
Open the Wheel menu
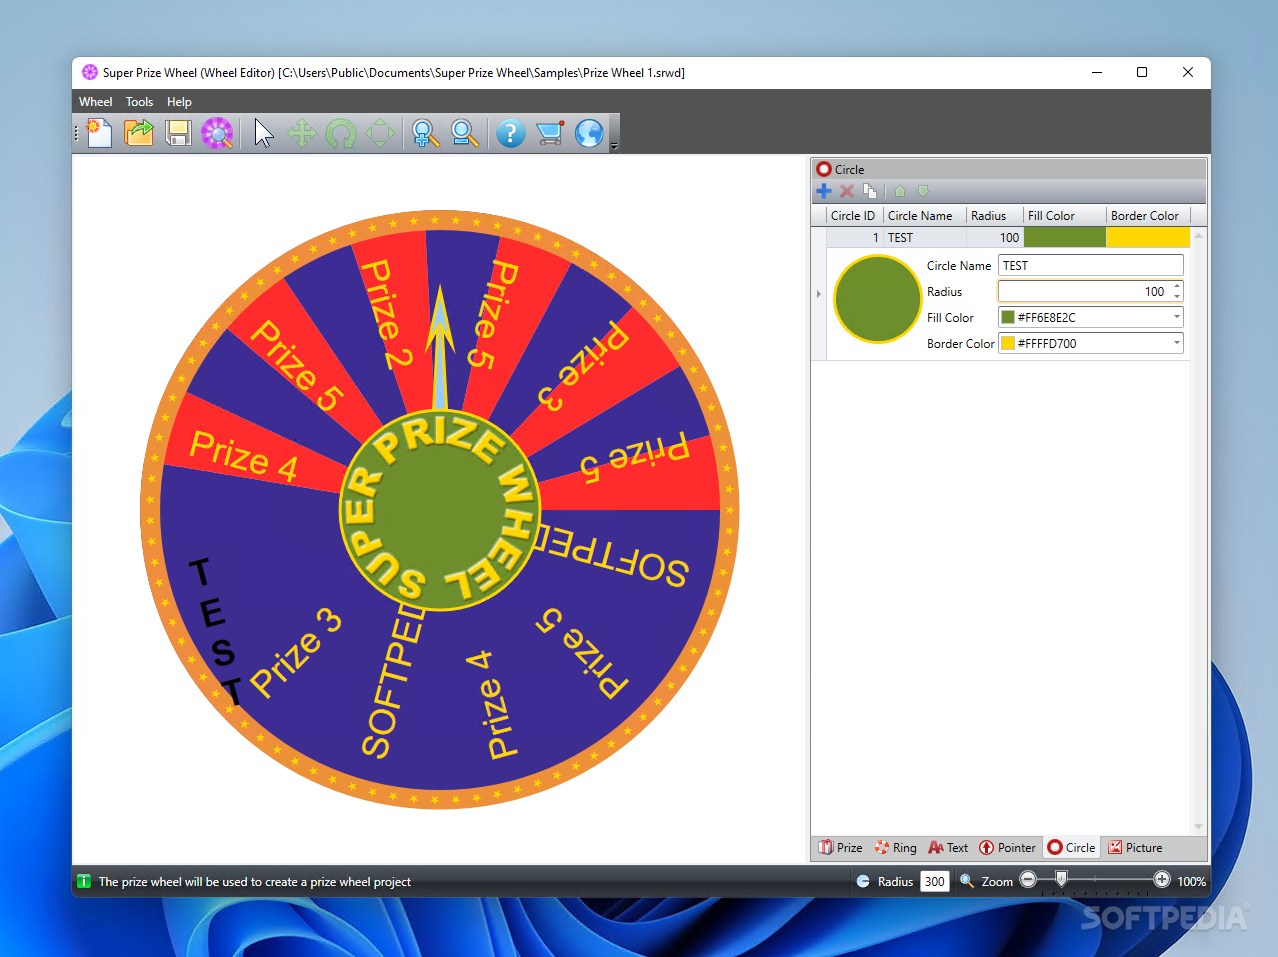coord(96,102)
